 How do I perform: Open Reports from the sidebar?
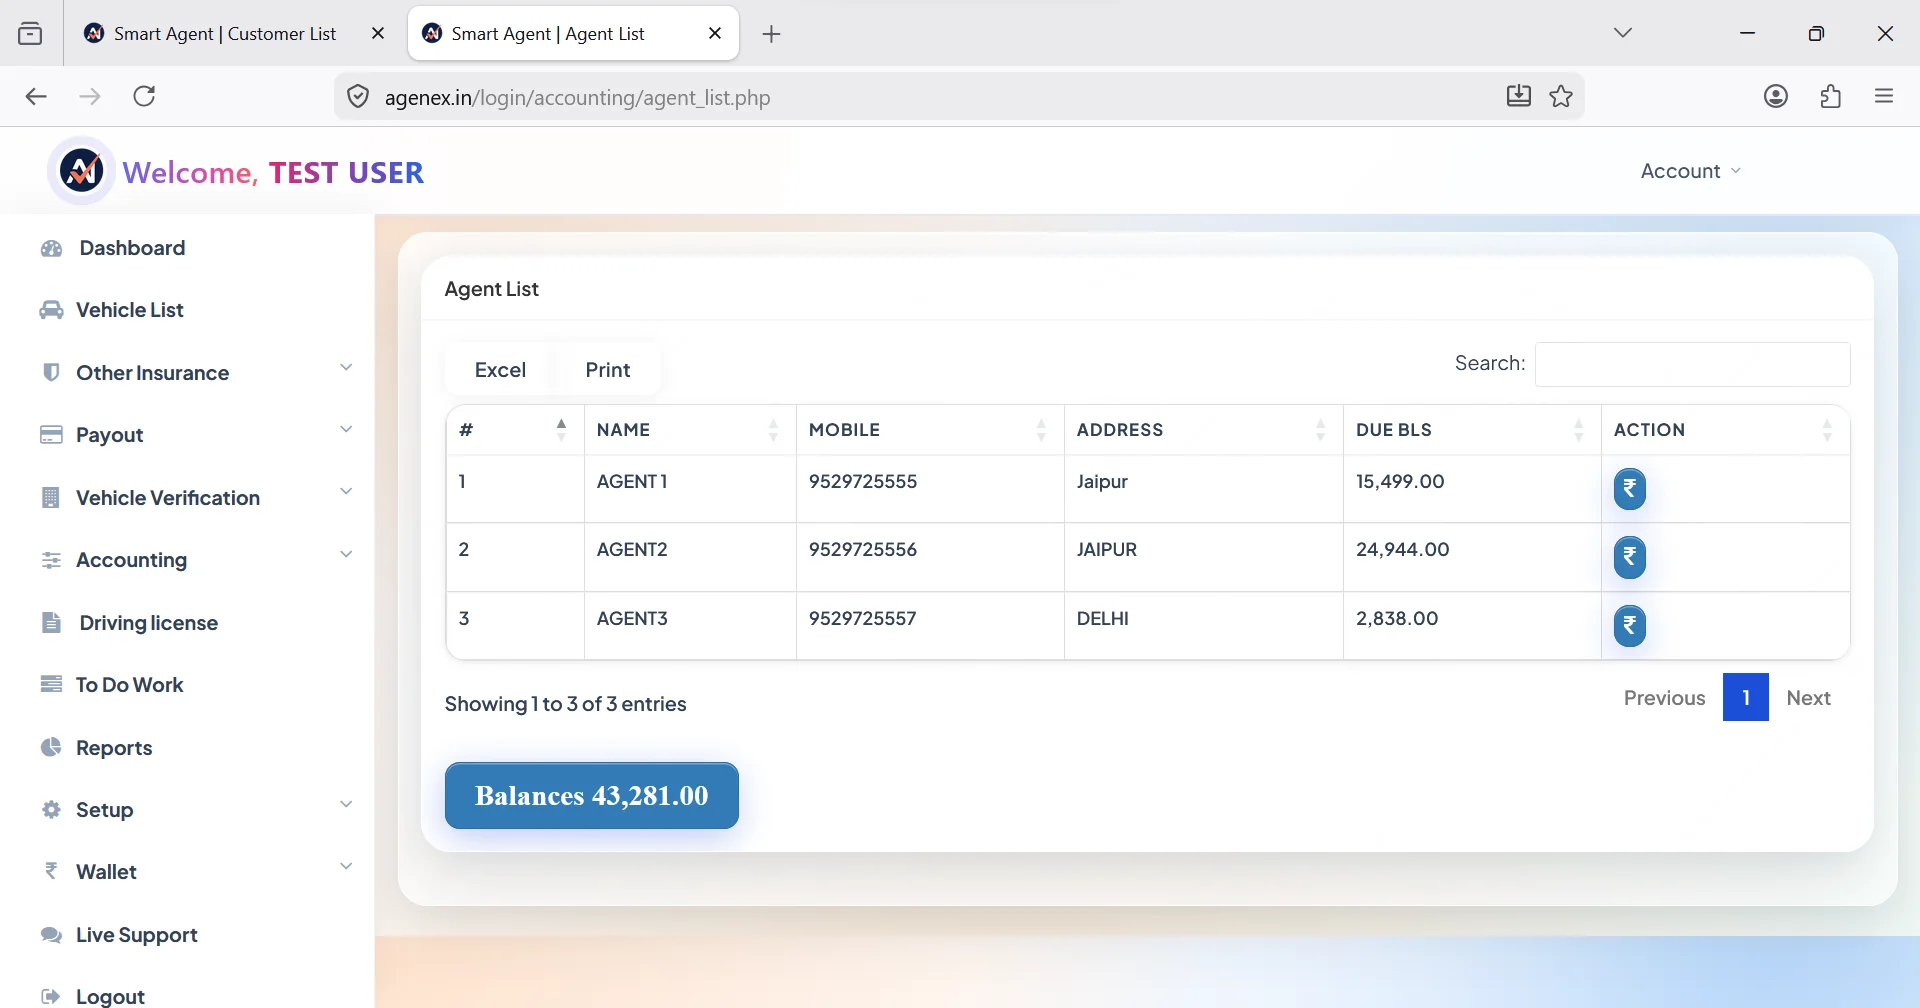[x=114, y=748]
